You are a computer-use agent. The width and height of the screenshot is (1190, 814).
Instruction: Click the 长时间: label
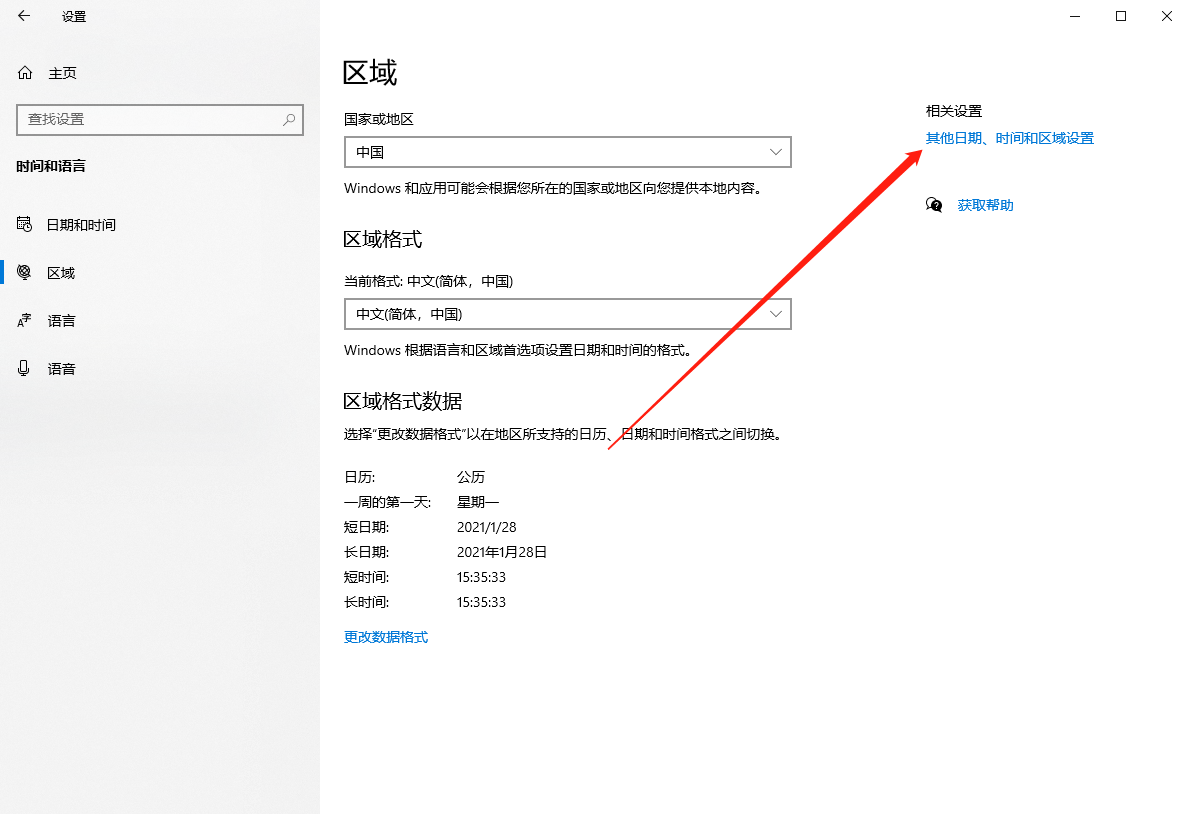tap(367, 602)
